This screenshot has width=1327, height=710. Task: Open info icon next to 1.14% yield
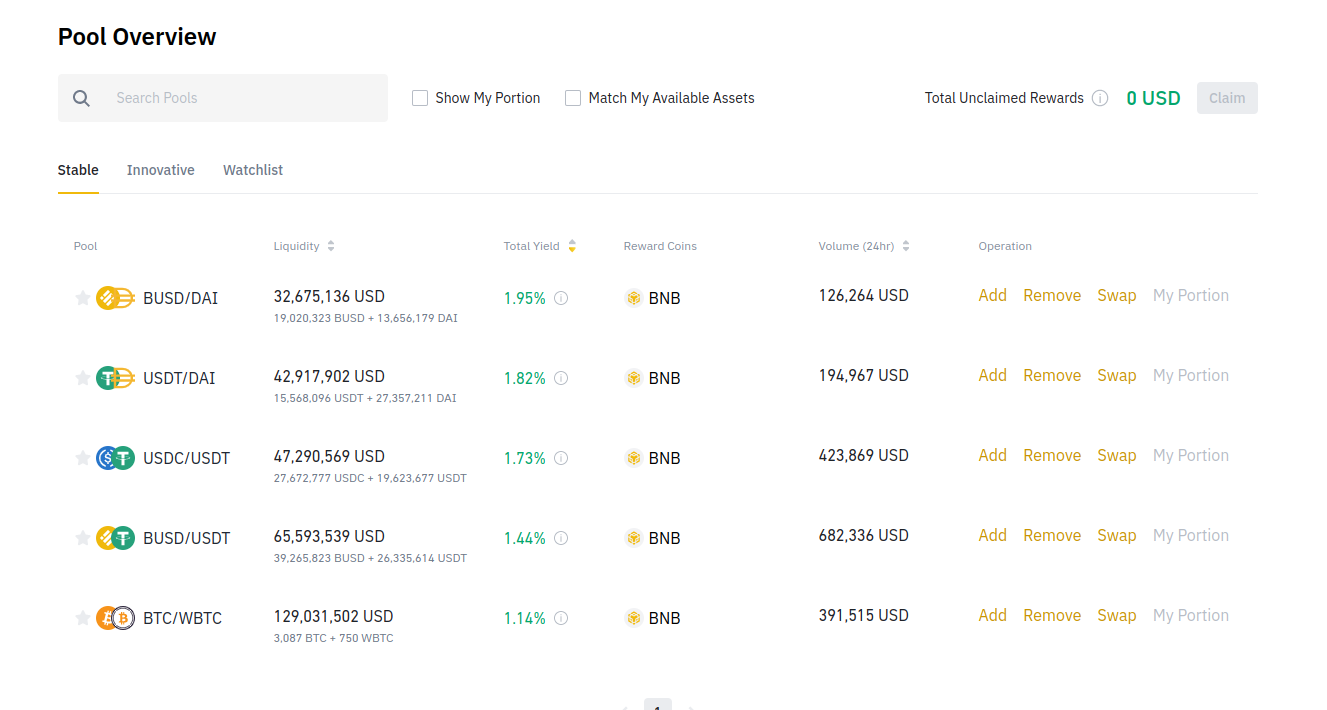tap(561, 618)
